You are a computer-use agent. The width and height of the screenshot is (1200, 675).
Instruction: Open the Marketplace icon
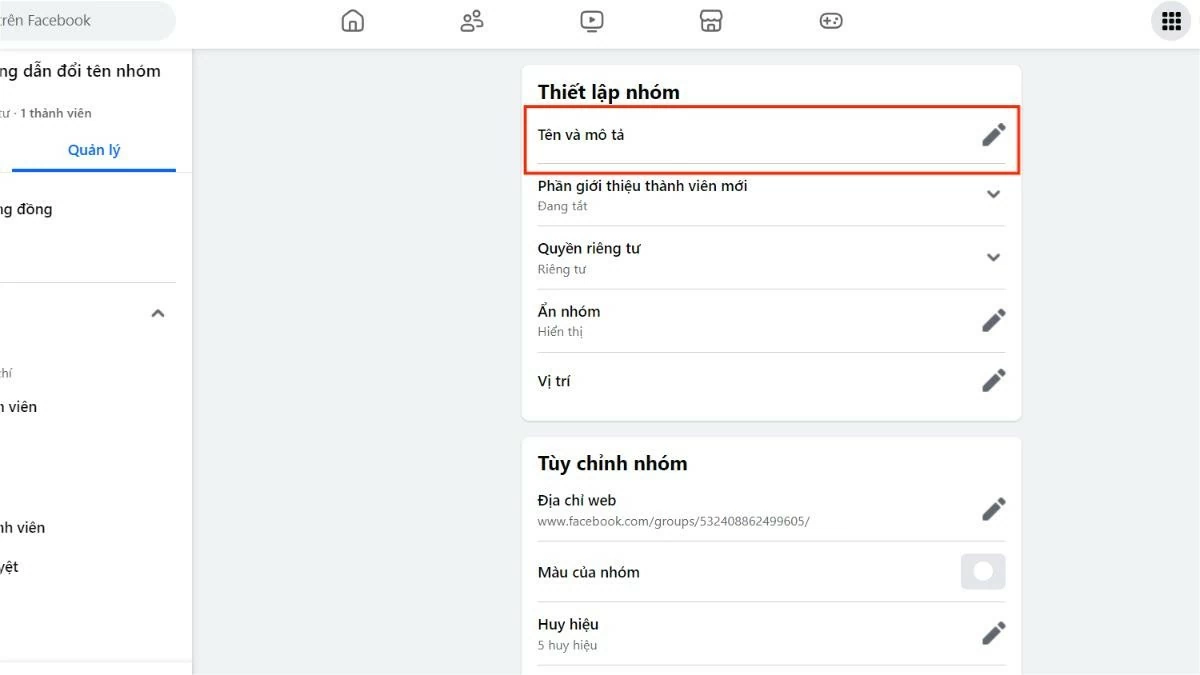click(x=711, y=20)
